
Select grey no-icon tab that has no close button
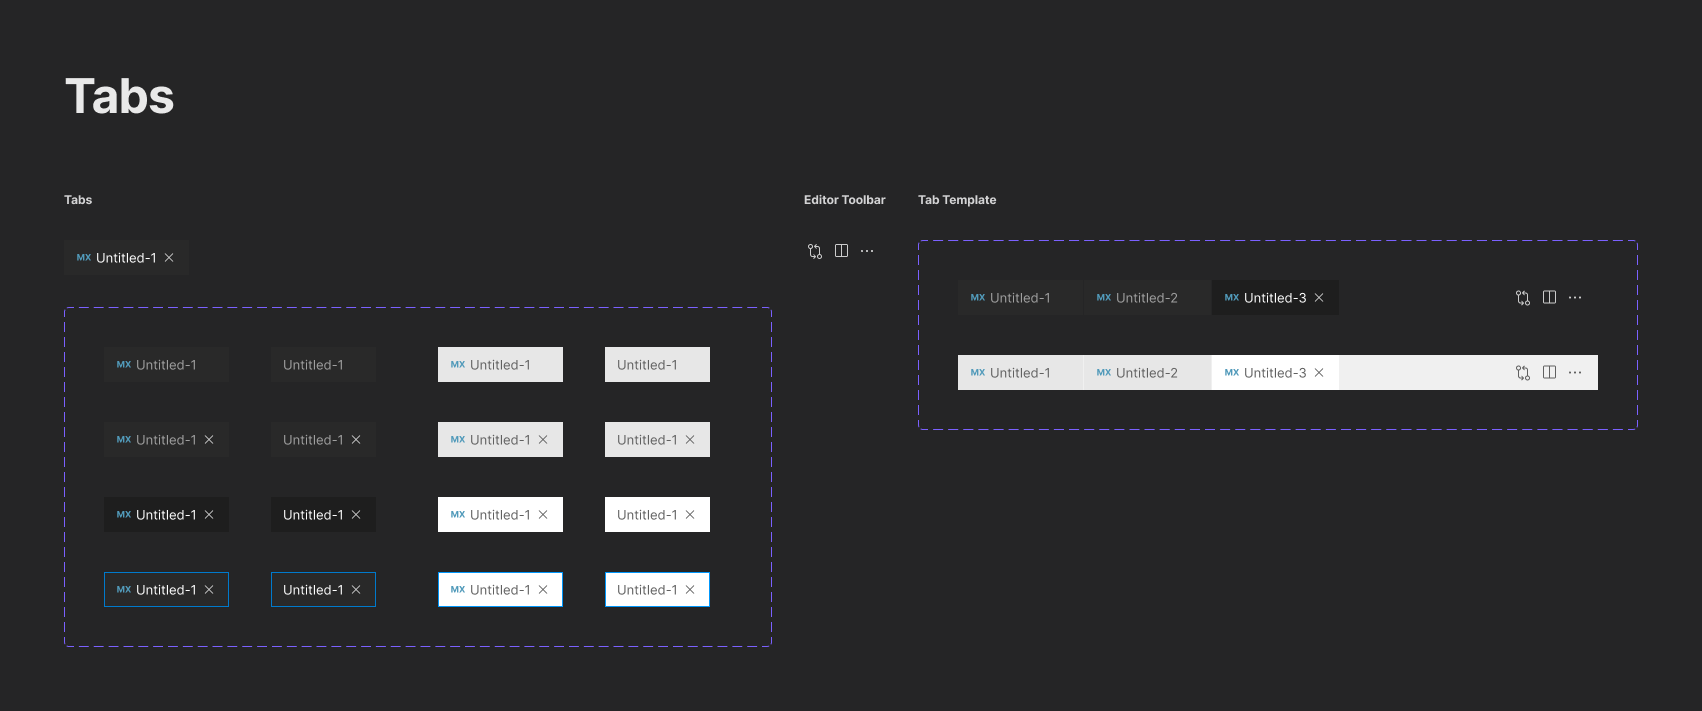(x=657, y=365)
